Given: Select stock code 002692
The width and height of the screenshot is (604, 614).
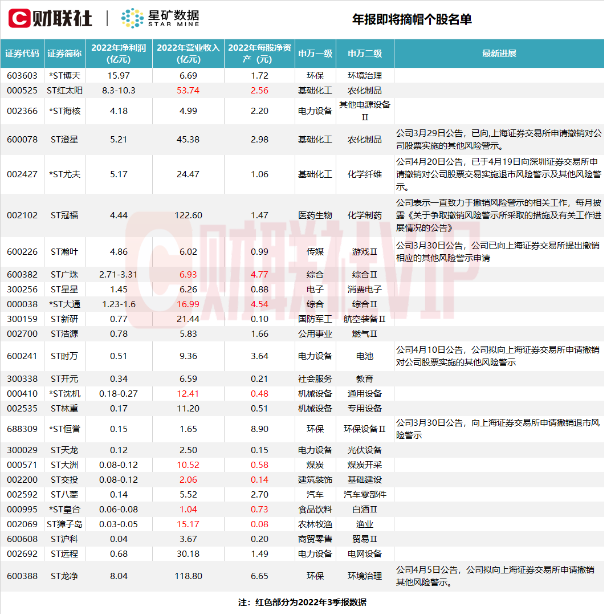Looking at the screenshot, I should click(x=22, y=554).
